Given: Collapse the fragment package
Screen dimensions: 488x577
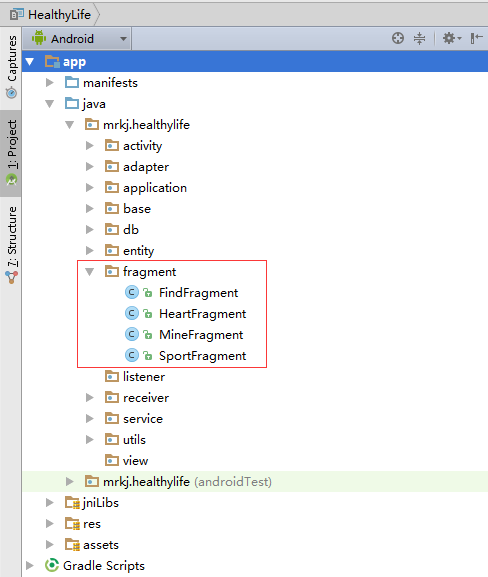Looking at the screenshot, I should point(89,272).
